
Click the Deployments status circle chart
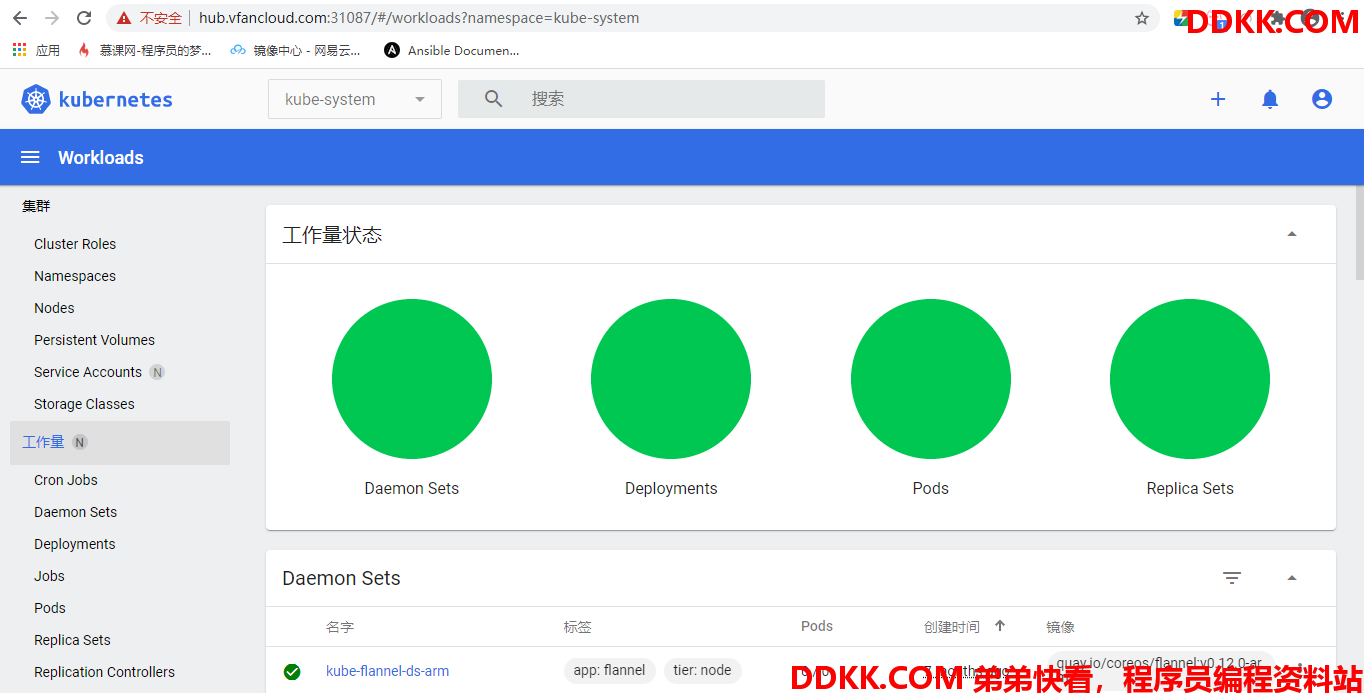click(671, 380)
